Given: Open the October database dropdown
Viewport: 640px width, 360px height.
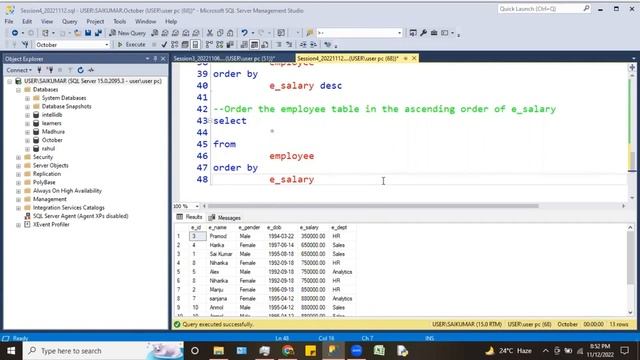Looking at the screenshot, I should [x=72, y=44].
